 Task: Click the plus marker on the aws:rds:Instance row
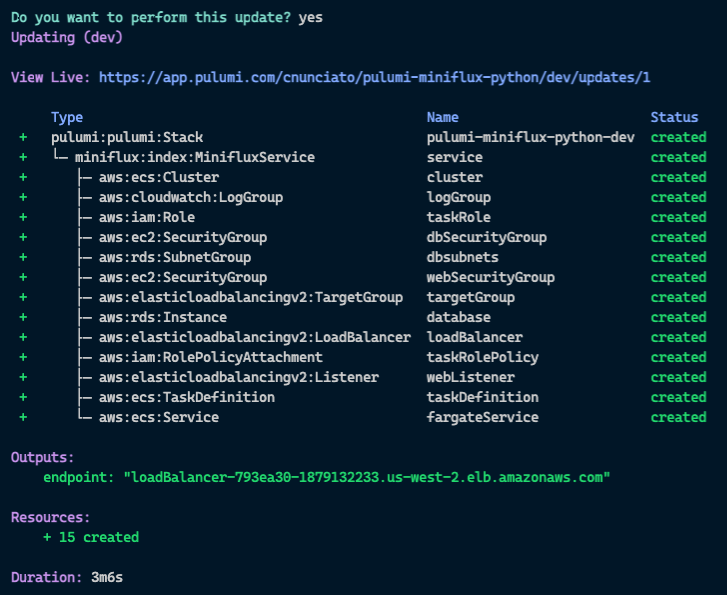[22, 317]
